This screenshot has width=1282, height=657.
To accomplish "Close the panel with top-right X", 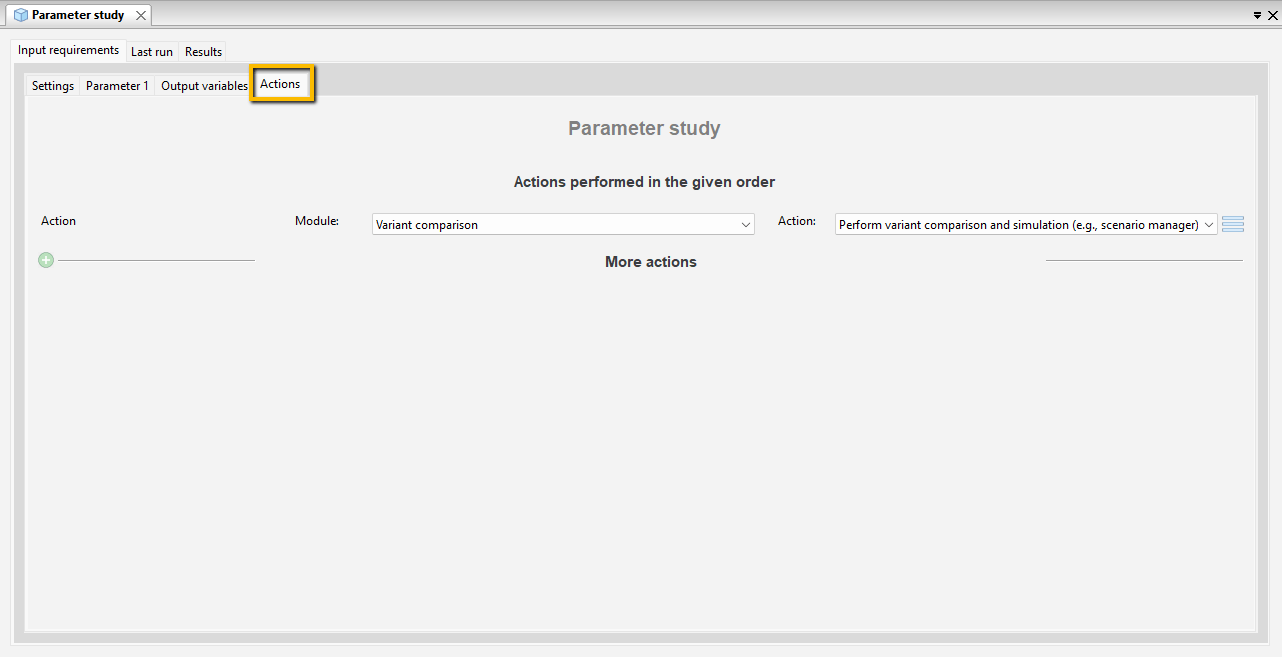I will click(1271, 16).
